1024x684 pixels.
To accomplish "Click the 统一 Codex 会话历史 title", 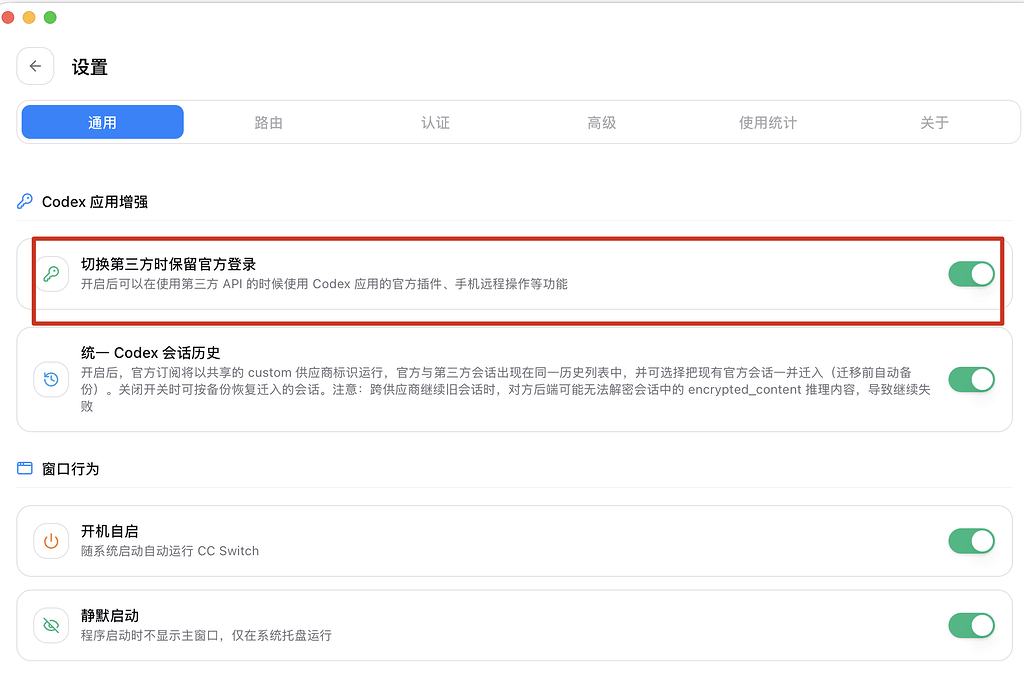I will [150, 353].
